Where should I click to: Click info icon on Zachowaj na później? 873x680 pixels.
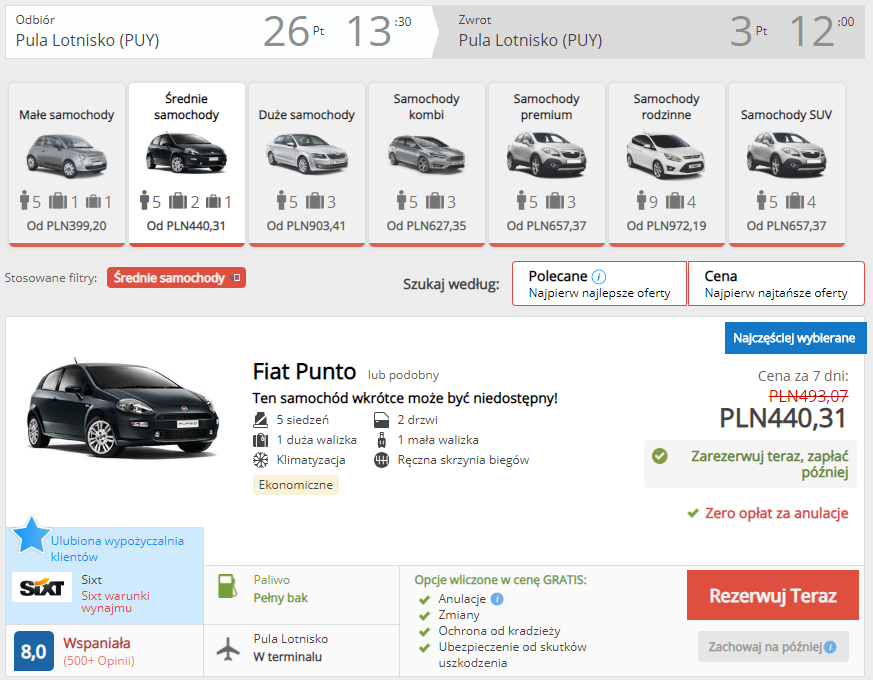tap(830, 647)
